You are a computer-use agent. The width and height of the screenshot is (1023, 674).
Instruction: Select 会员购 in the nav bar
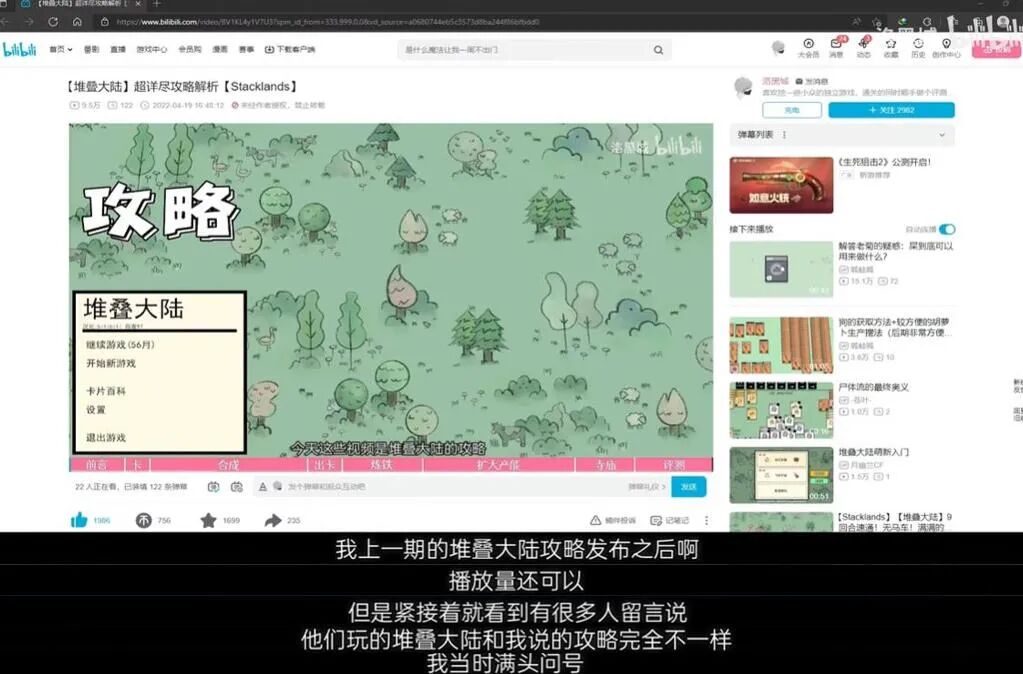click(x=190, y=50)
